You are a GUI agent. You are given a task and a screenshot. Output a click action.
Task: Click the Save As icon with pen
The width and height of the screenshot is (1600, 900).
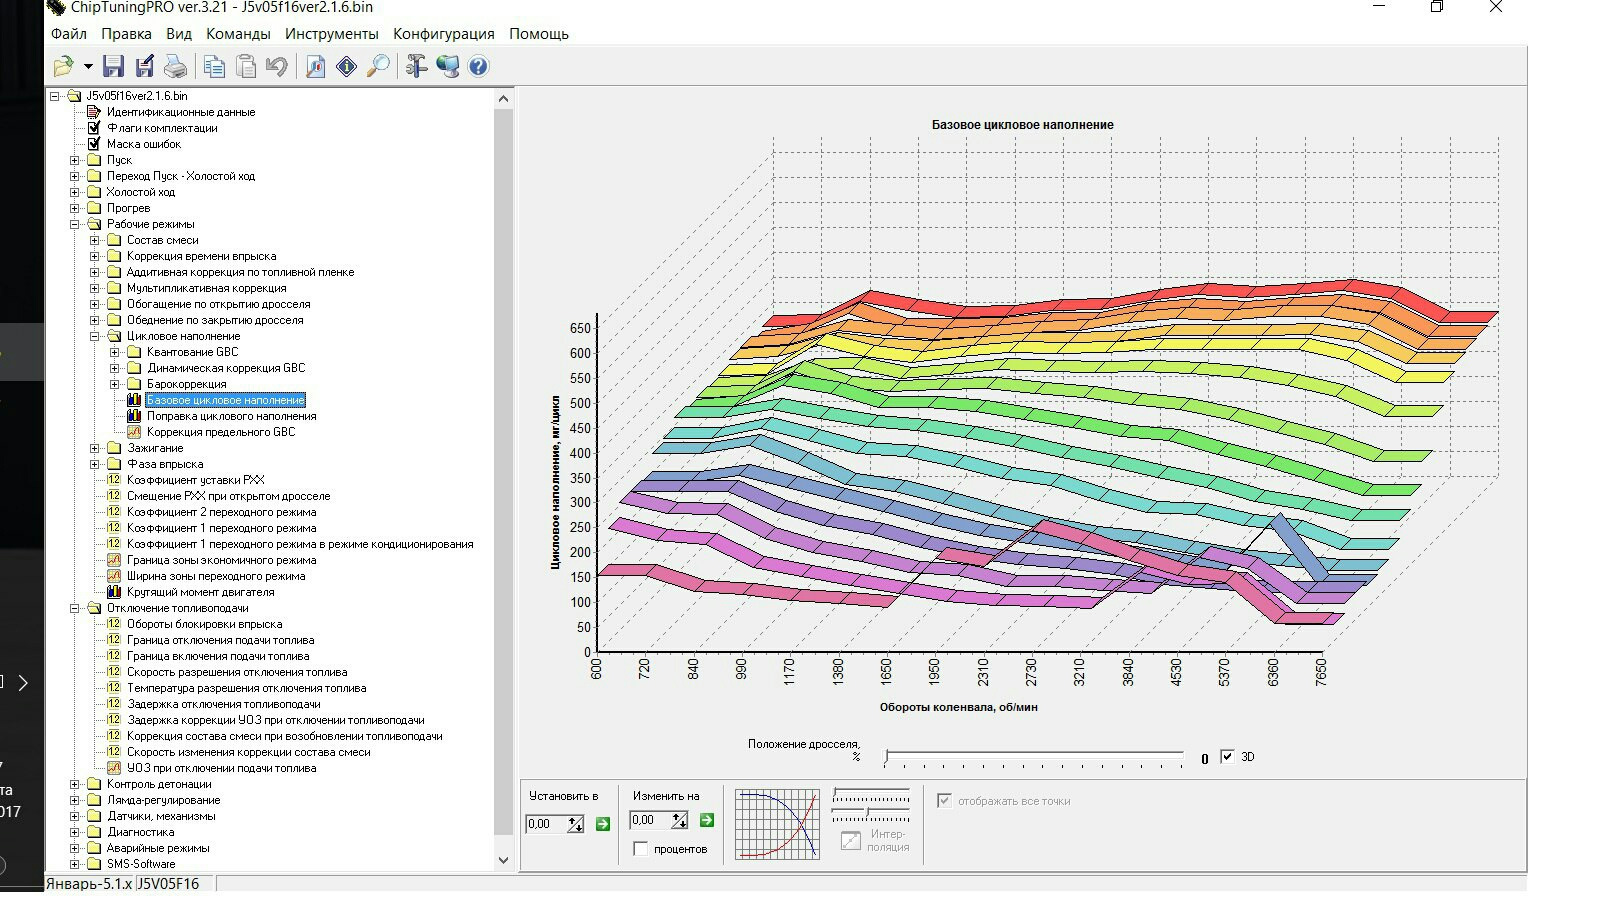[145, 67]
